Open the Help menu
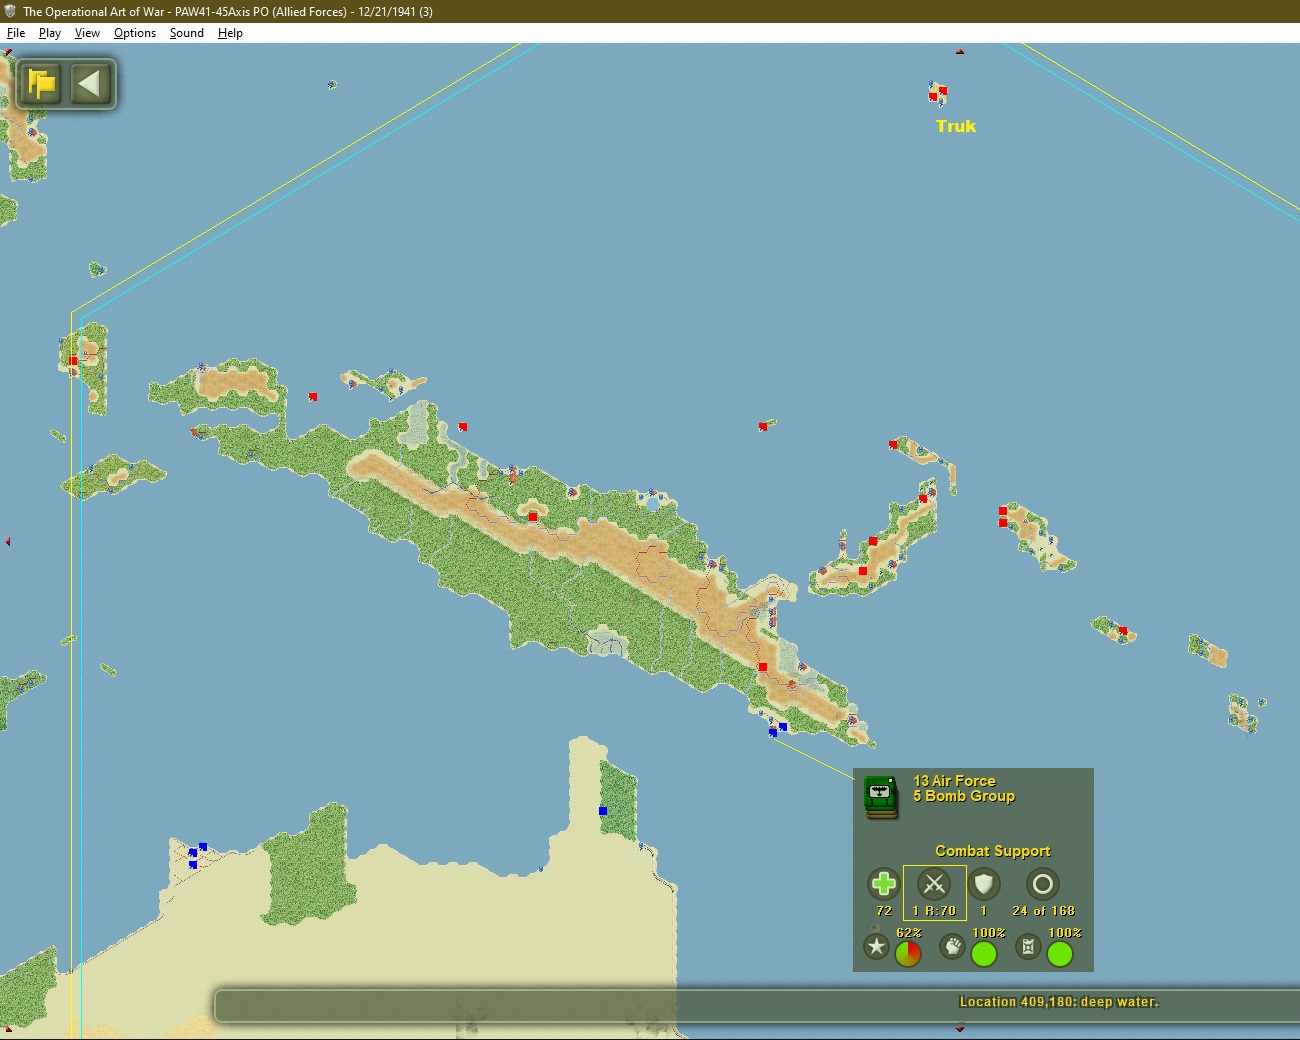Image resolution: width=1300 pixels, height=1040 pixels. point(230,33)
